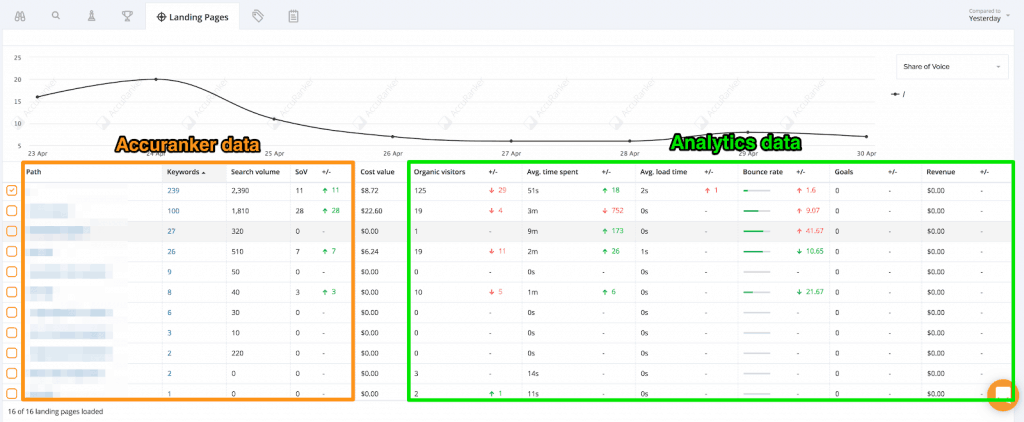Open the clipboard notes icon tab
Viewport: 1024px width, 422px height.
293,16
